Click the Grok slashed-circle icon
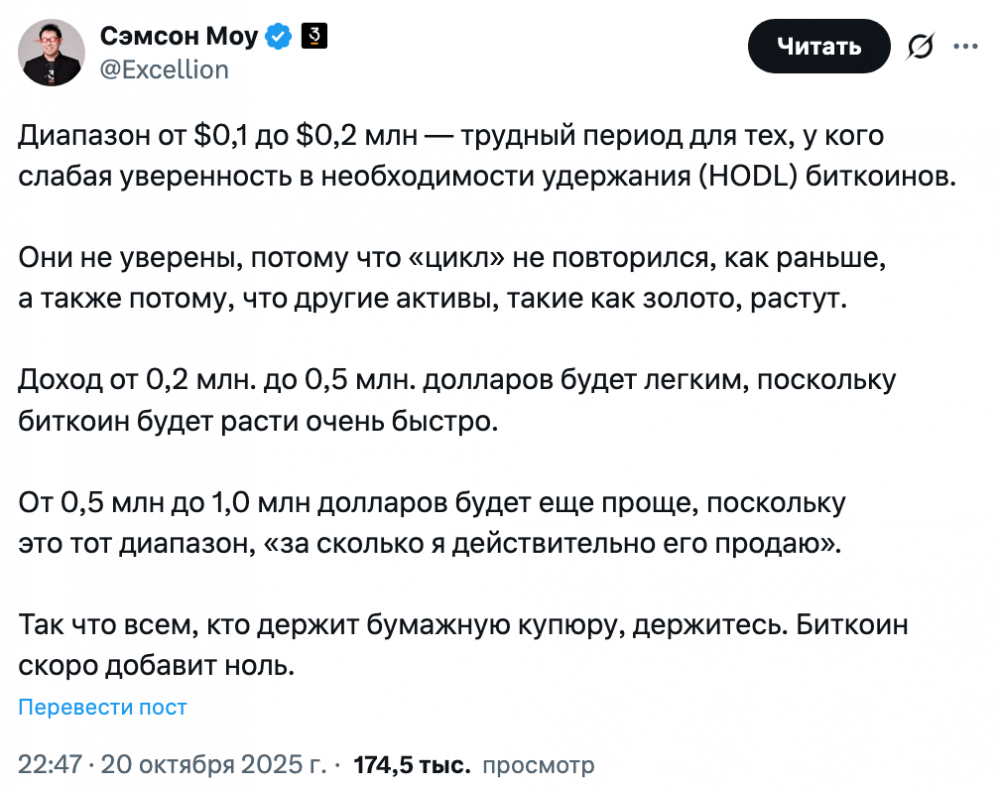Viewport: 1000px width, 791px height. point(919,46)
